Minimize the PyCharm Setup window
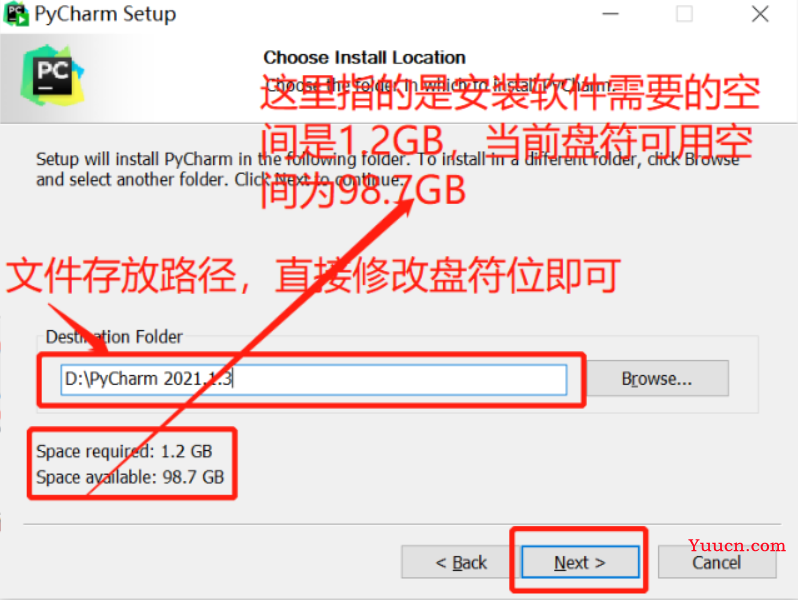Viewport: 798px width, 600px height. [610, 14]
